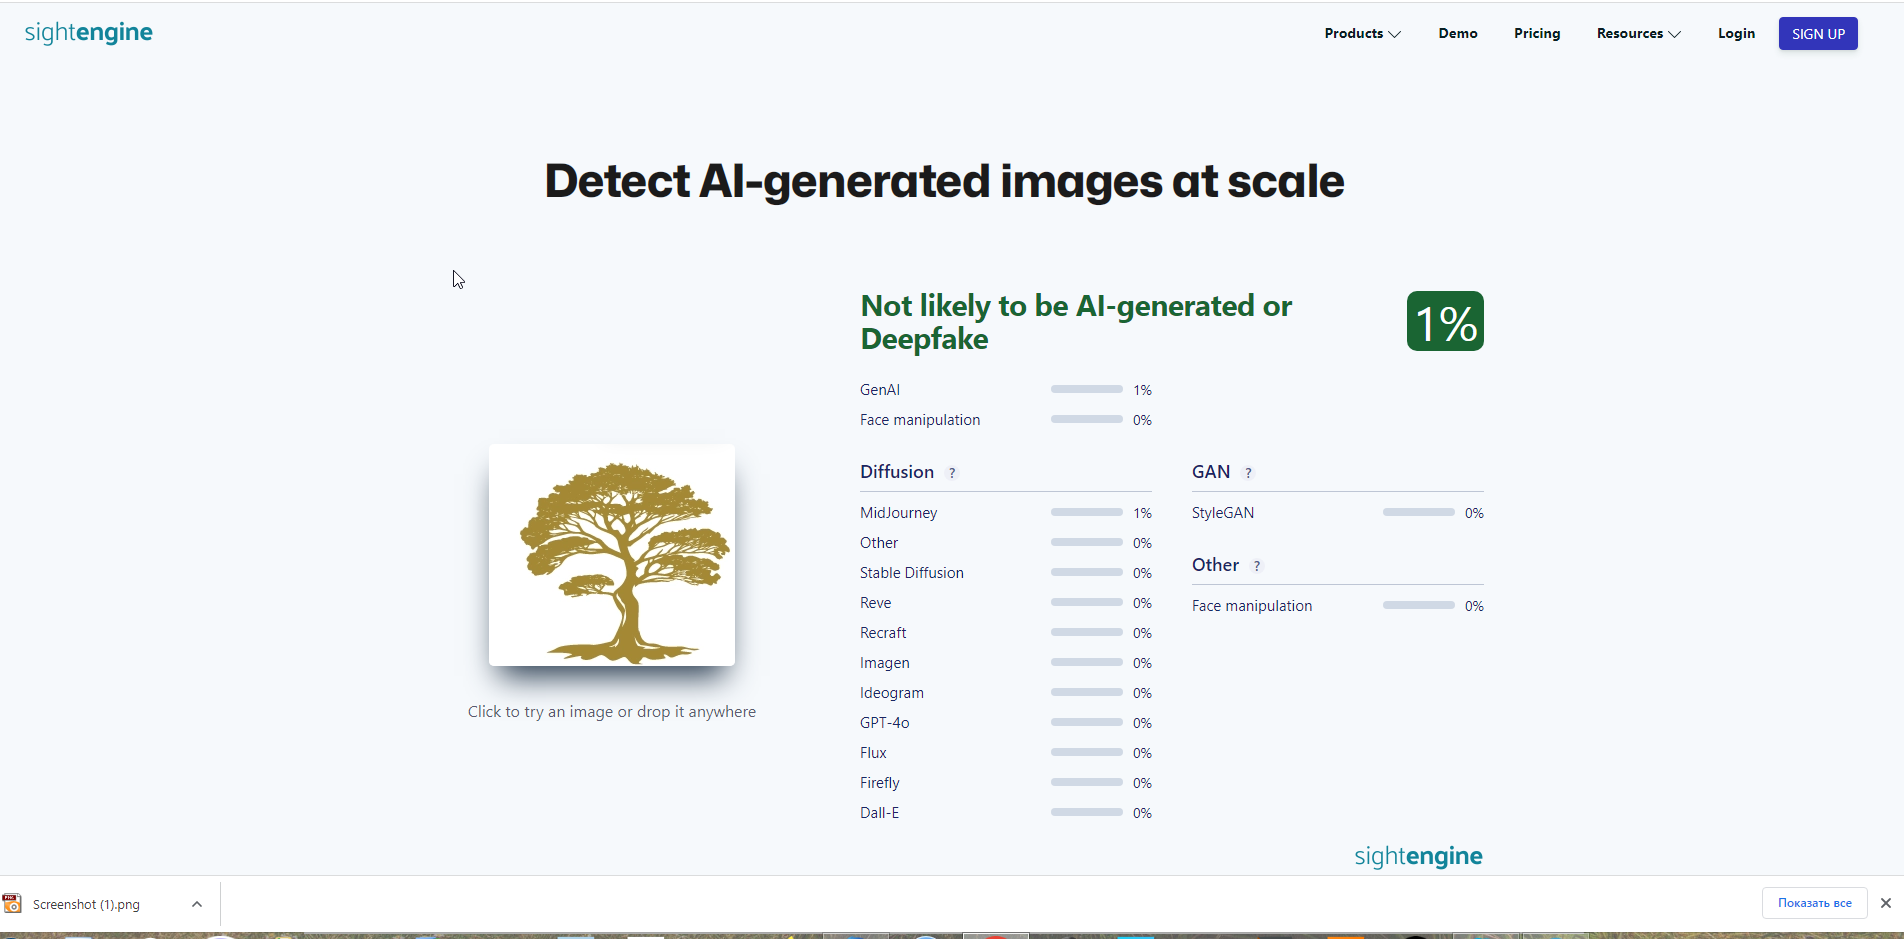This screenshot has height=939, width=1904.
Task: Click the 'Detect AI-generated images at scale' title
Action: click(944, 182)
